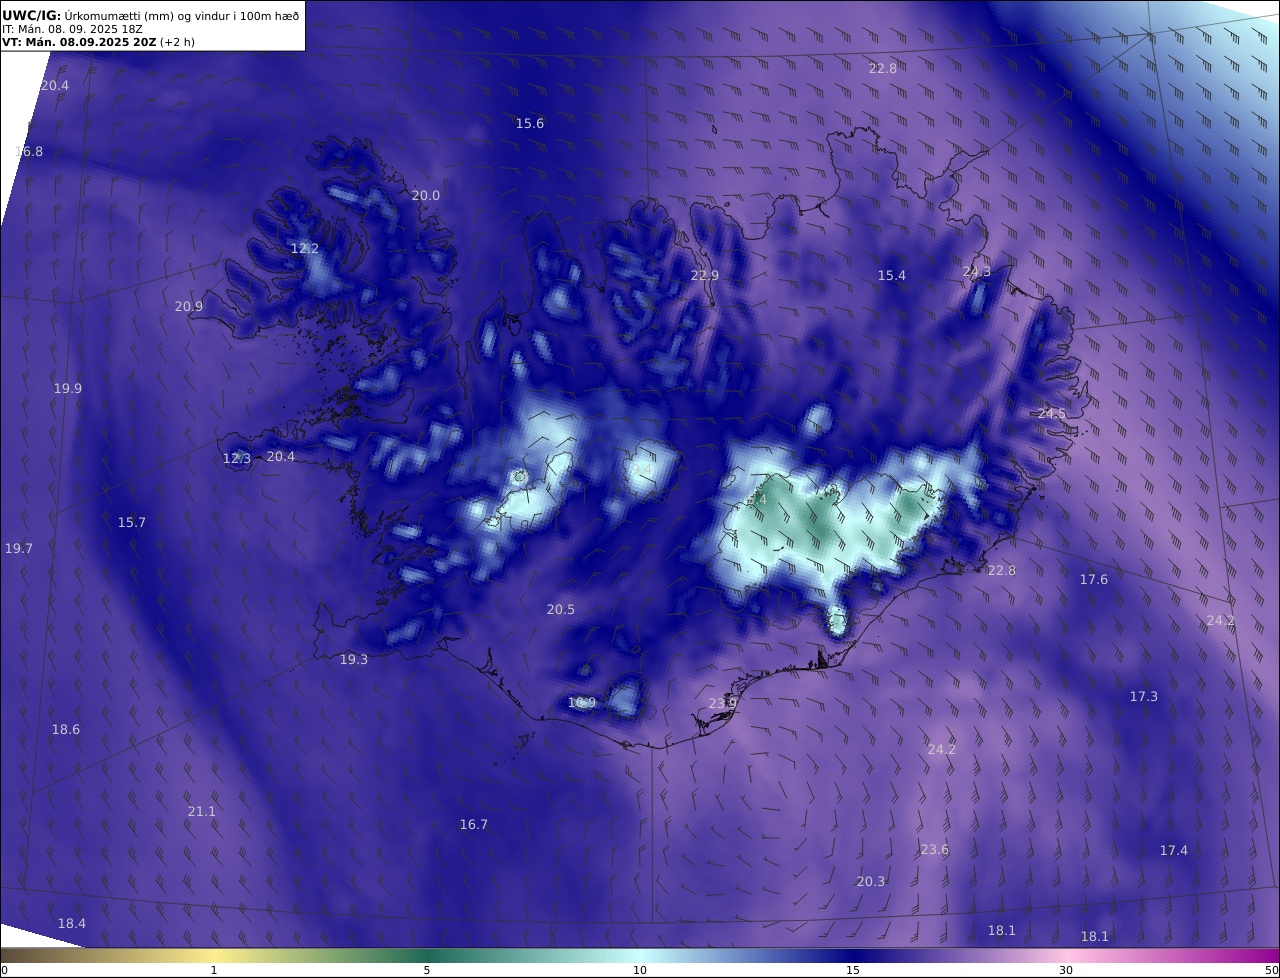1280x978 pixels.
Task: Click the yellow section of the colorbar
Action: 215,955
